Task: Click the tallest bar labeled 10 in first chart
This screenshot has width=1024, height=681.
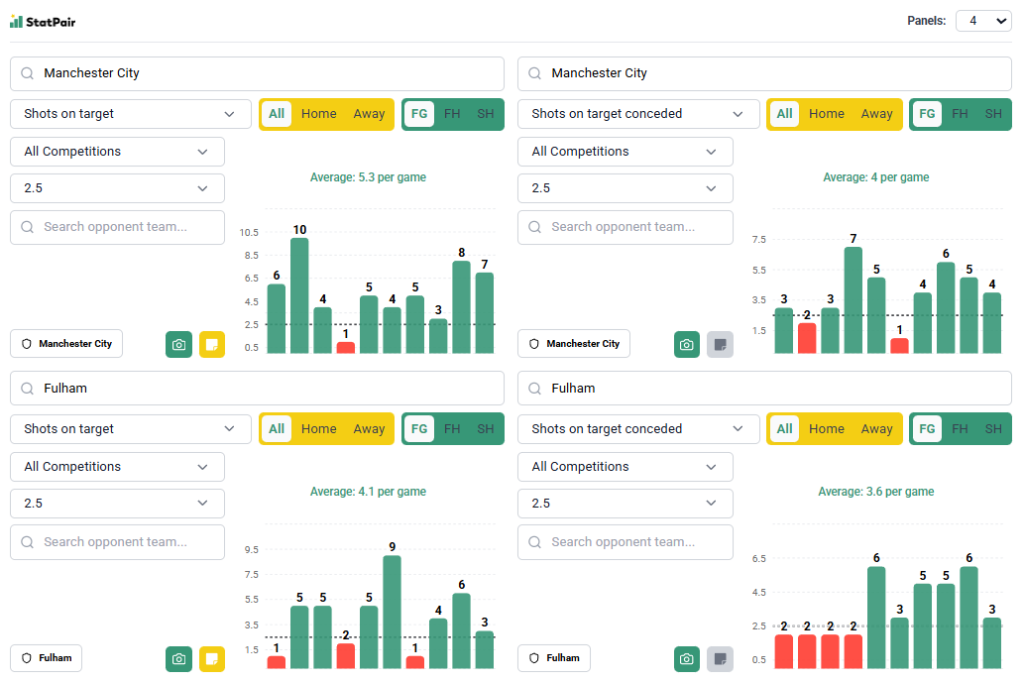Action: tap(299, 295)
